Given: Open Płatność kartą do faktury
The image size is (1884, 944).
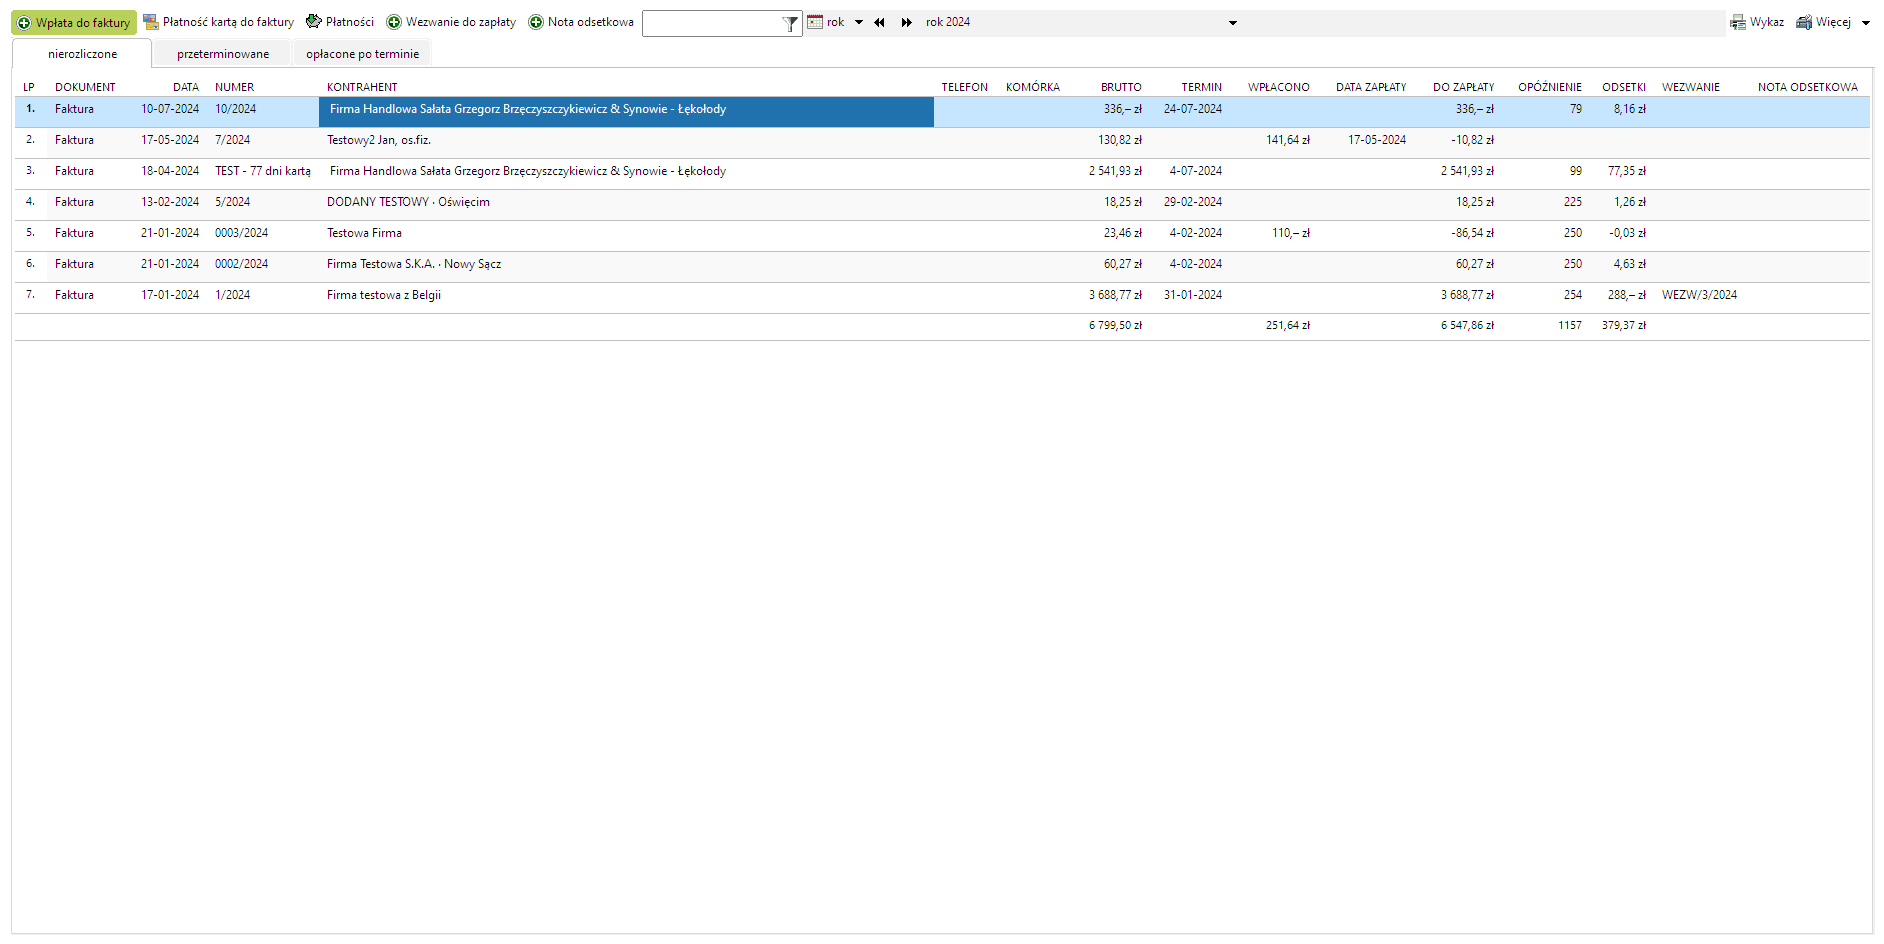Looking at the screenshot, I should point(219,22).
